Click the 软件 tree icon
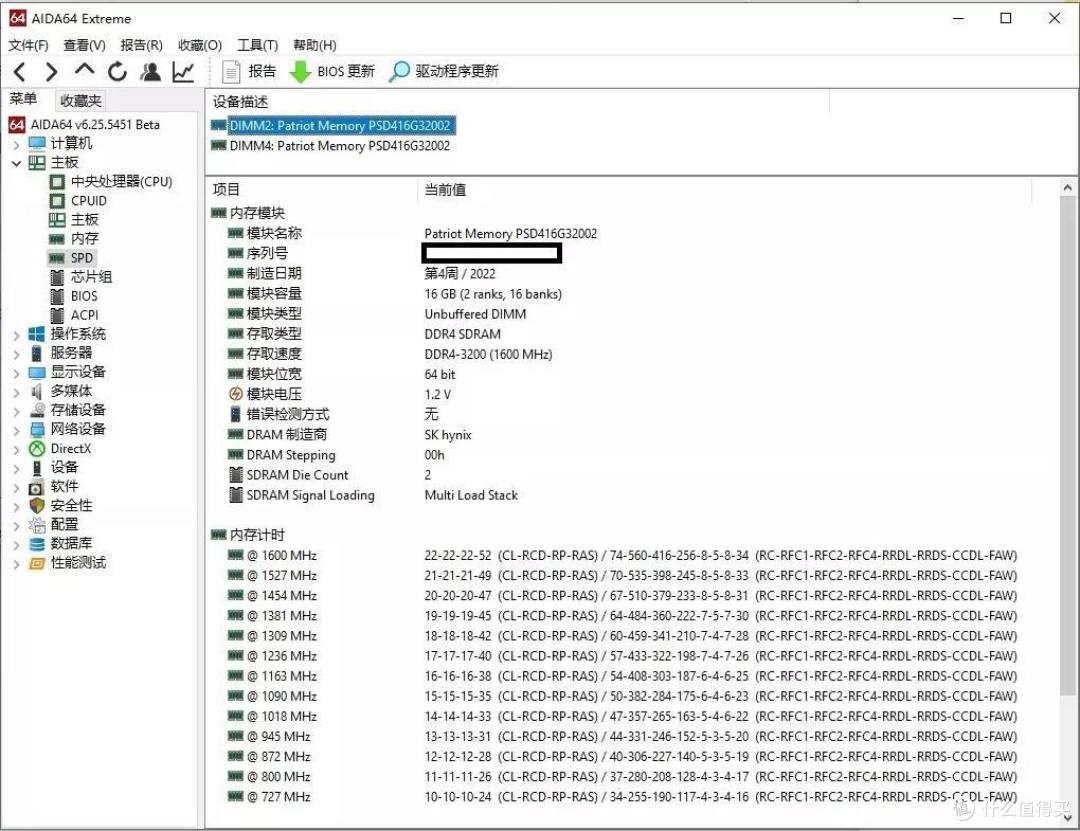 click(x=37, y=487)
